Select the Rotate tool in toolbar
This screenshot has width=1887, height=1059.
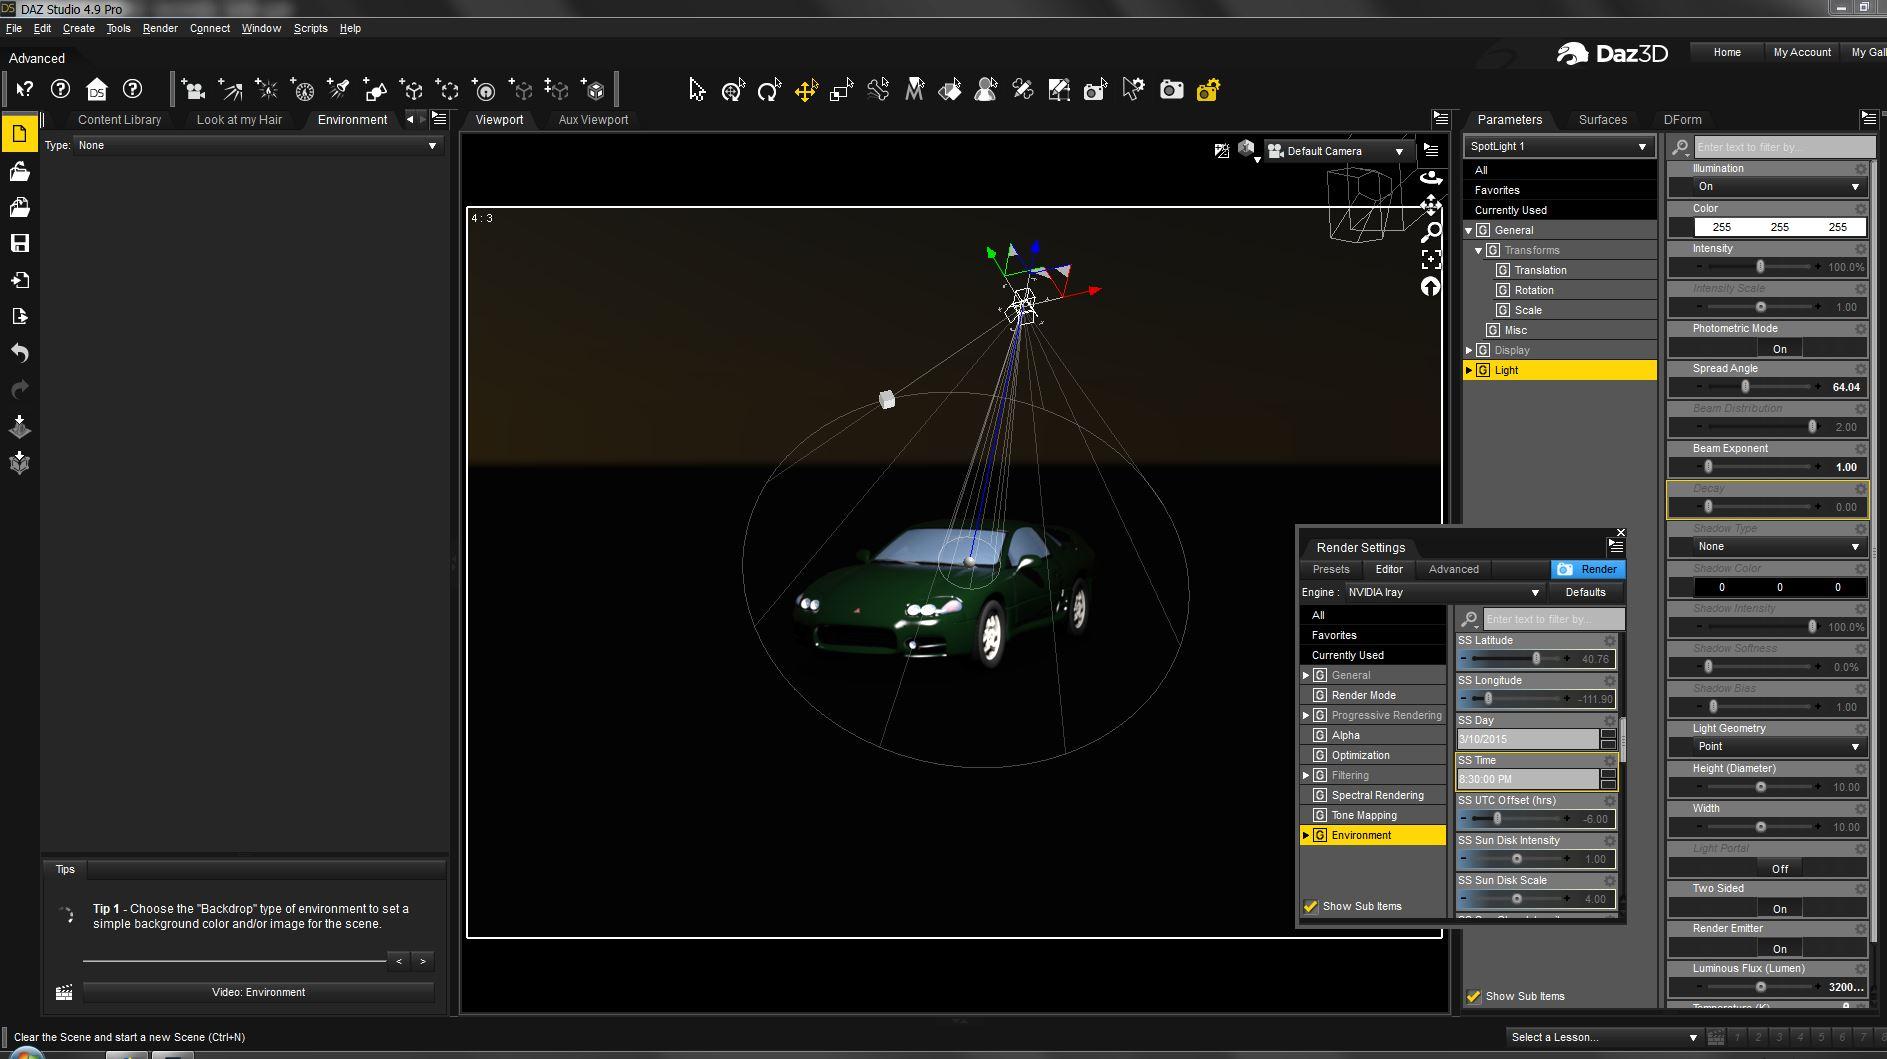click(x=768, y=91)
